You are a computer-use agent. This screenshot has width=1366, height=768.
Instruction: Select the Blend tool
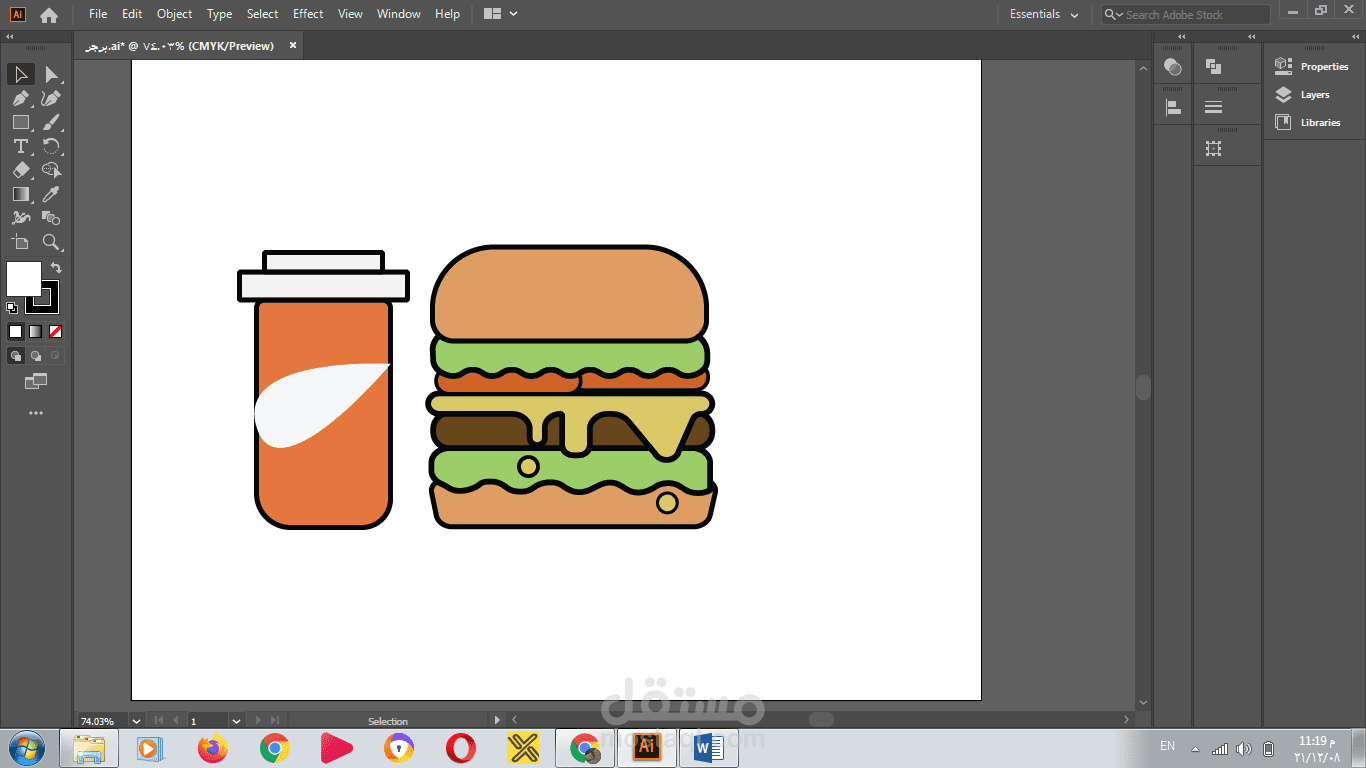point(52,218)
